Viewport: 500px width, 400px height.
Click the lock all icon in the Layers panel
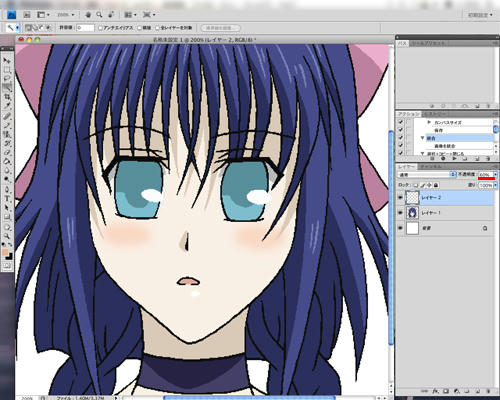[436, 185]
